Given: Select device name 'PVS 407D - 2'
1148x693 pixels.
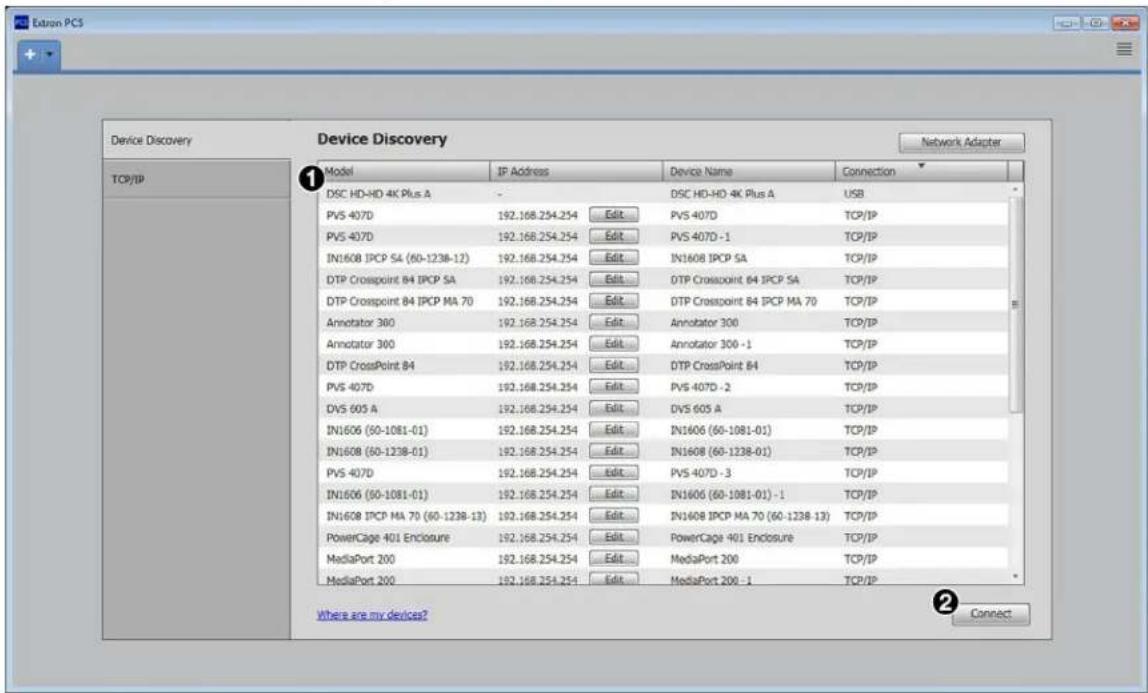Looking at the screenshot, I should 700,387.
